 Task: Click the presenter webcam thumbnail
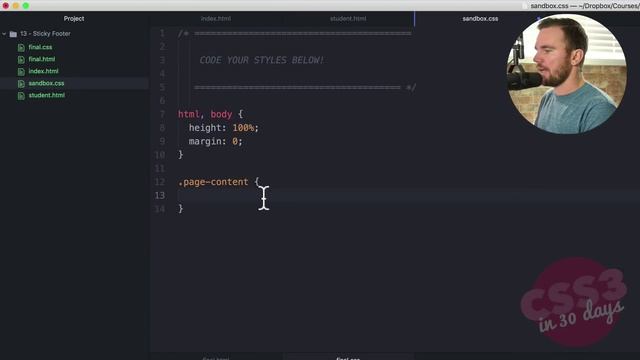(x=567, y=74)
